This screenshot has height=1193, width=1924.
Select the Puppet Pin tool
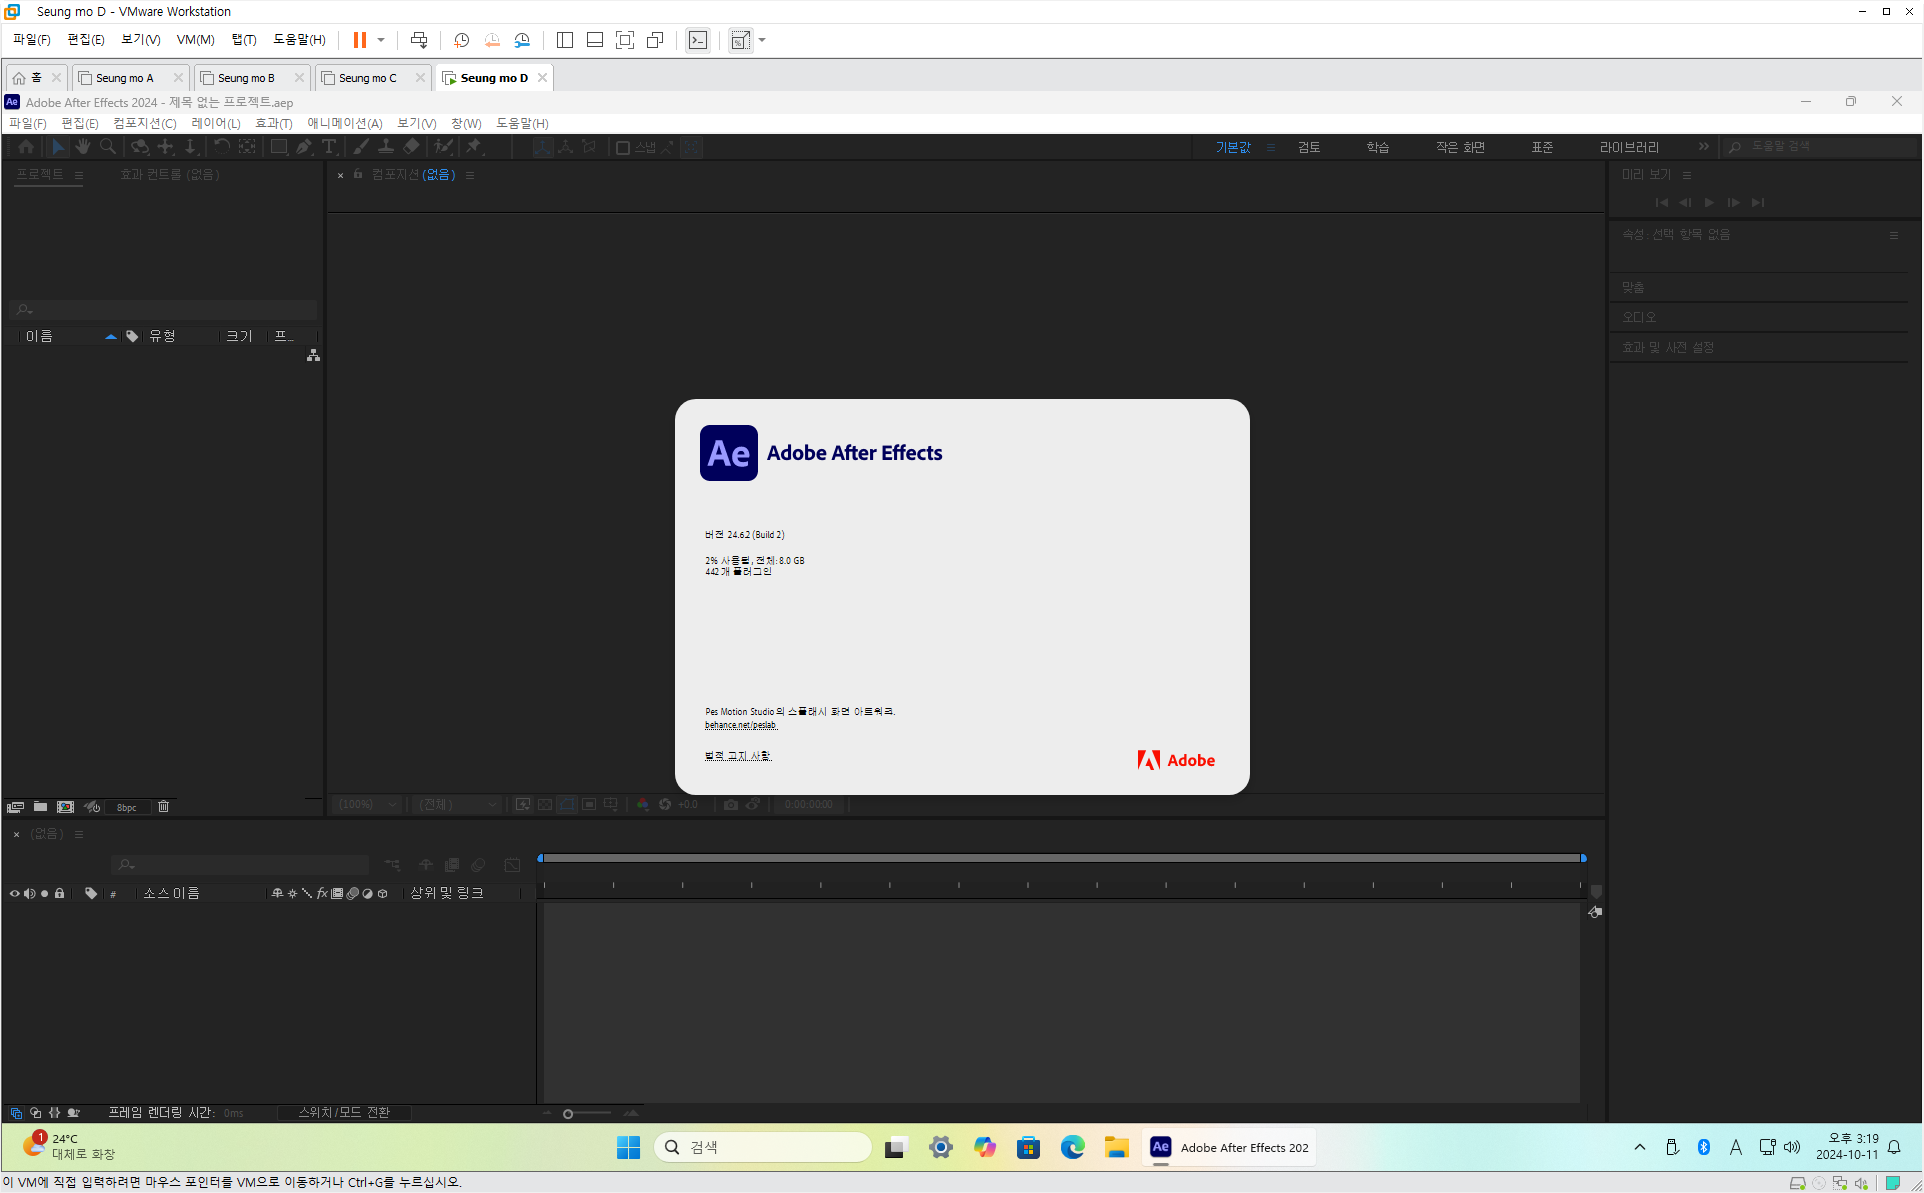pyautogui.click(x=474, y=147)
